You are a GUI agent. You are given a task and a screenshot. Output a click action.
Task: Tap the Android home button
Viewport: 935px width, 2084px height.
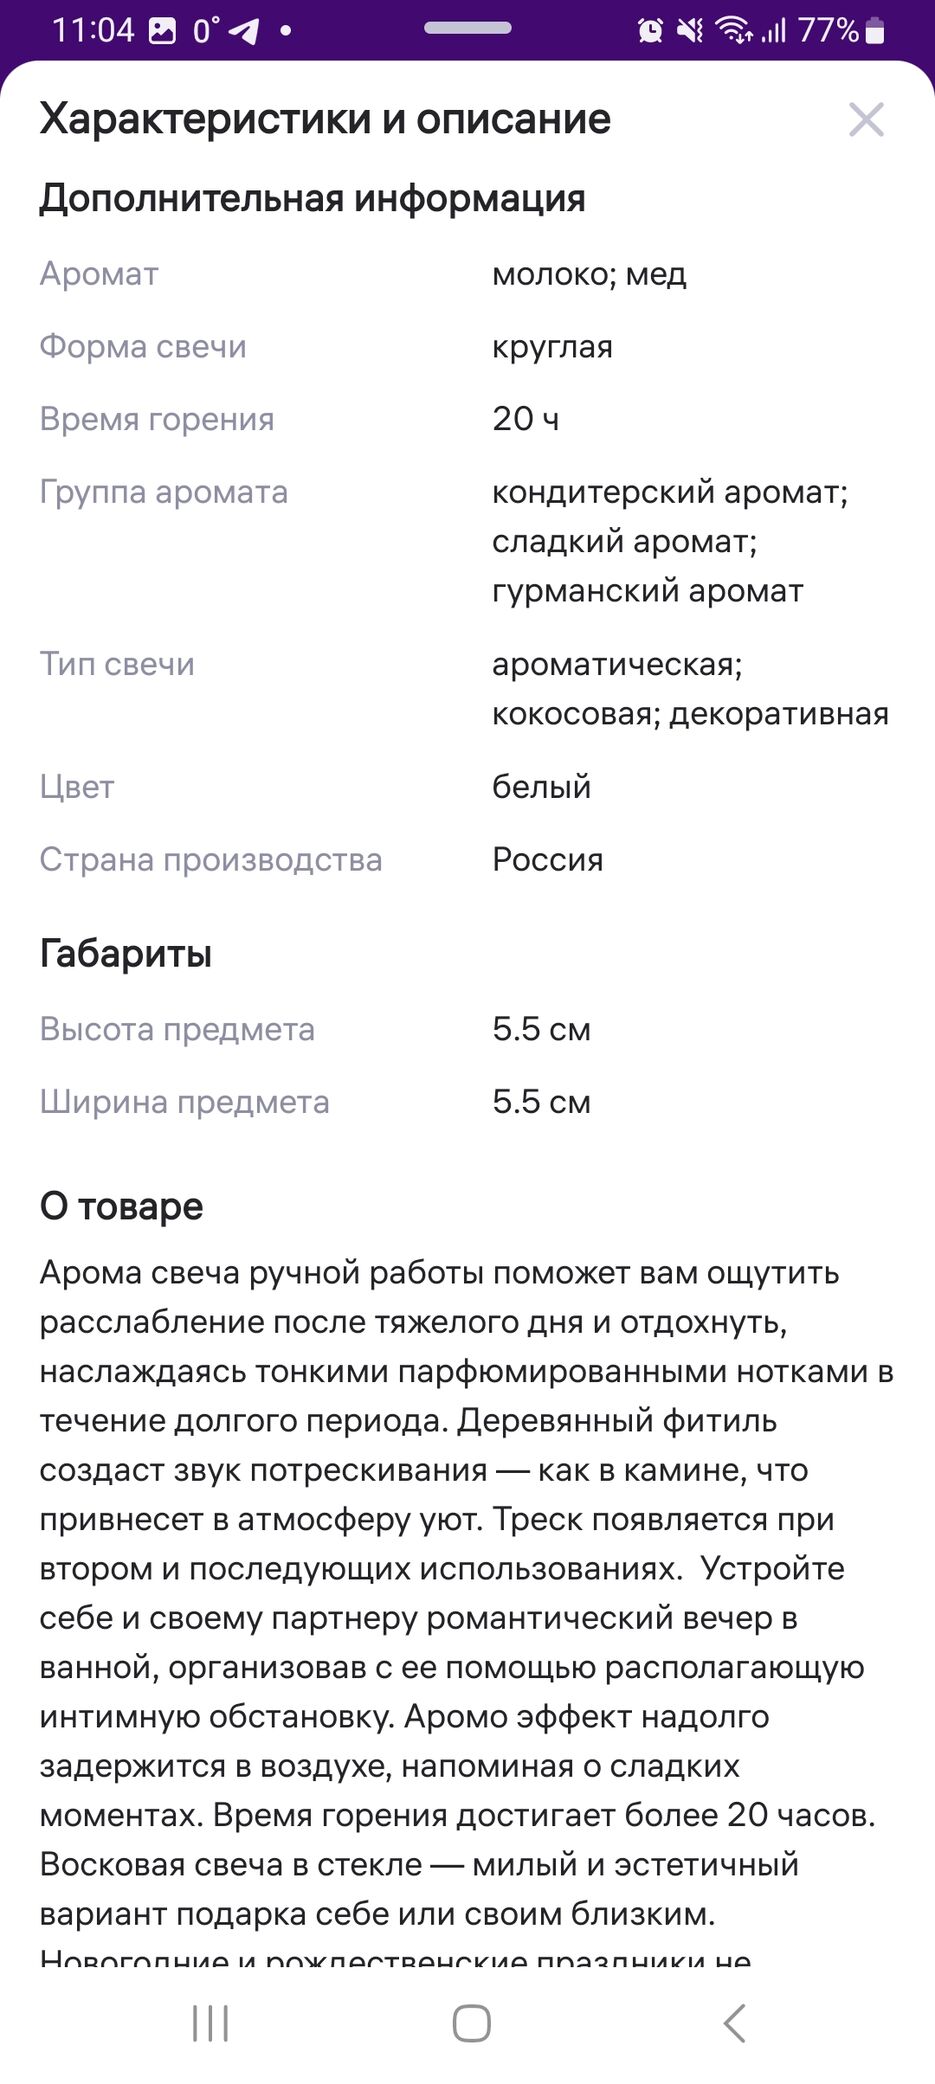[x=471, y=2023]
